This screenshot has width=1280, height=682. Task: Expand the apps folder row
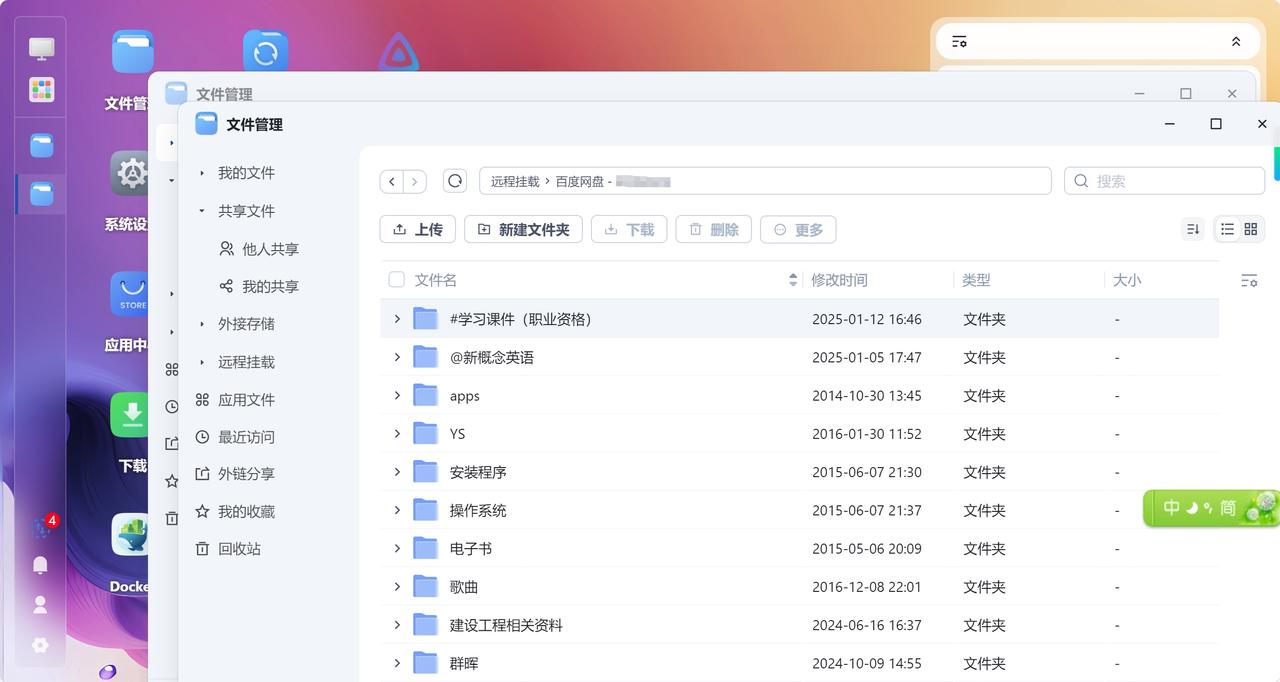(x=397, y=395)
